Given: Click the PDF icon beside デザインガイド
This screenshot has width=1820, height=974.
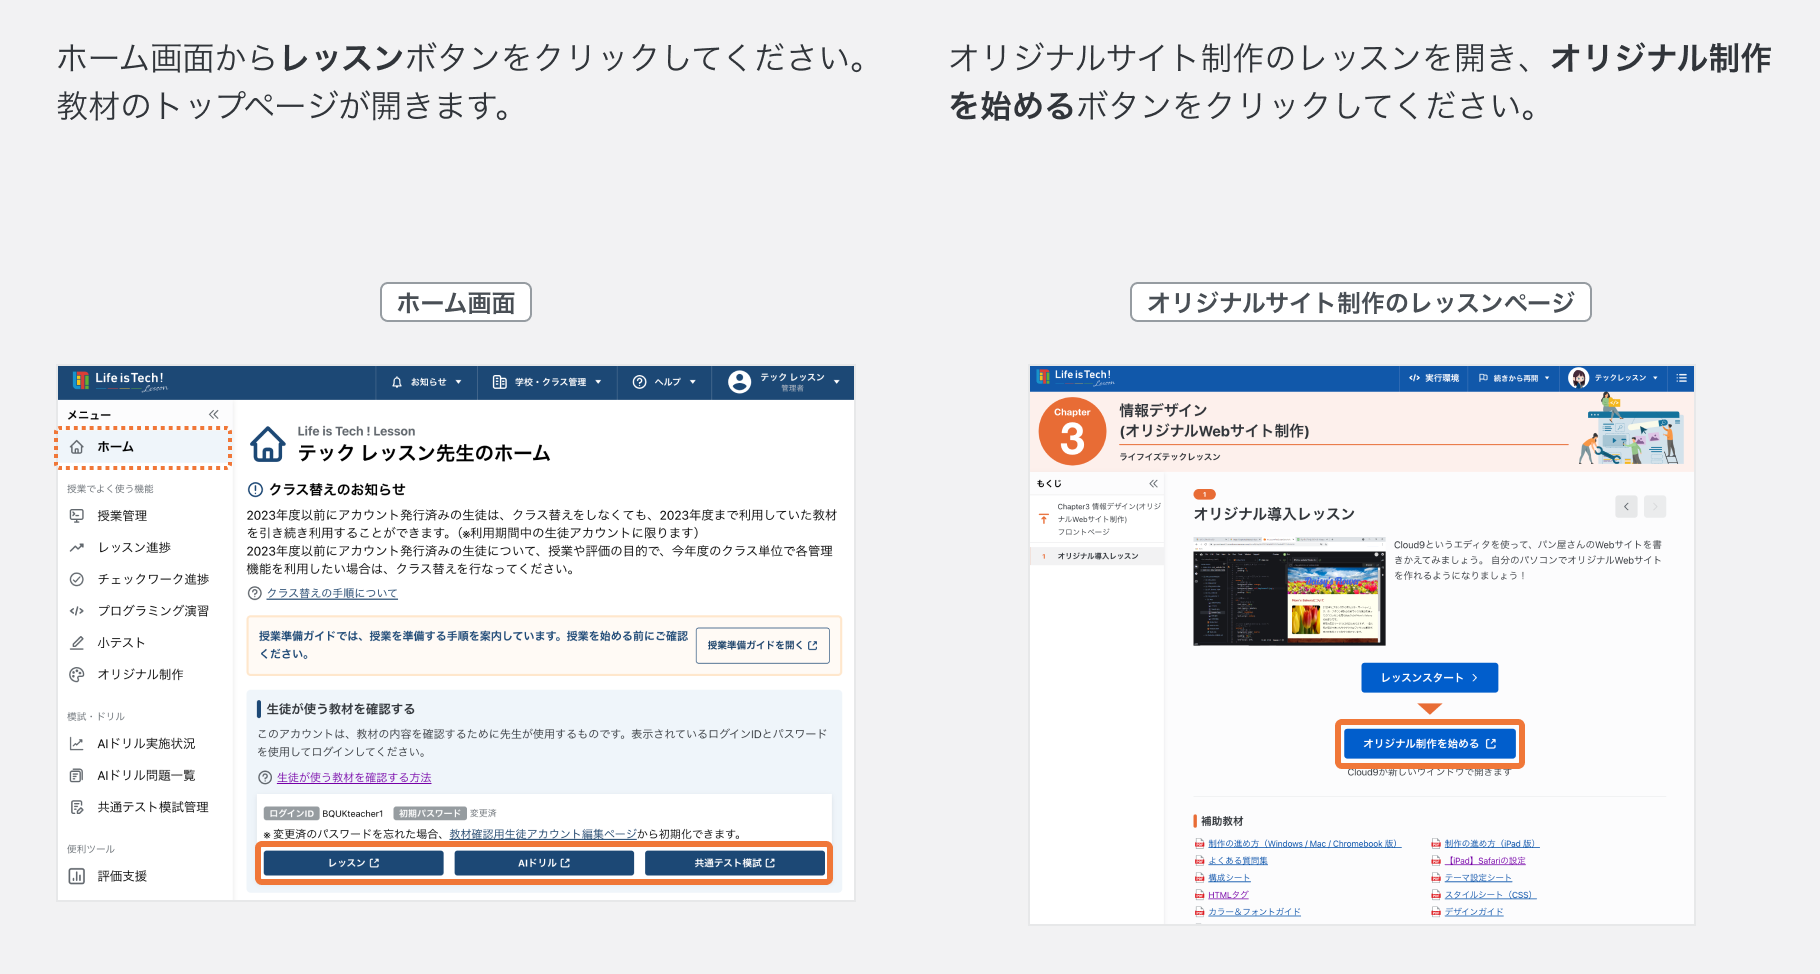Looking at the screenshot, I should point(1436,912).
